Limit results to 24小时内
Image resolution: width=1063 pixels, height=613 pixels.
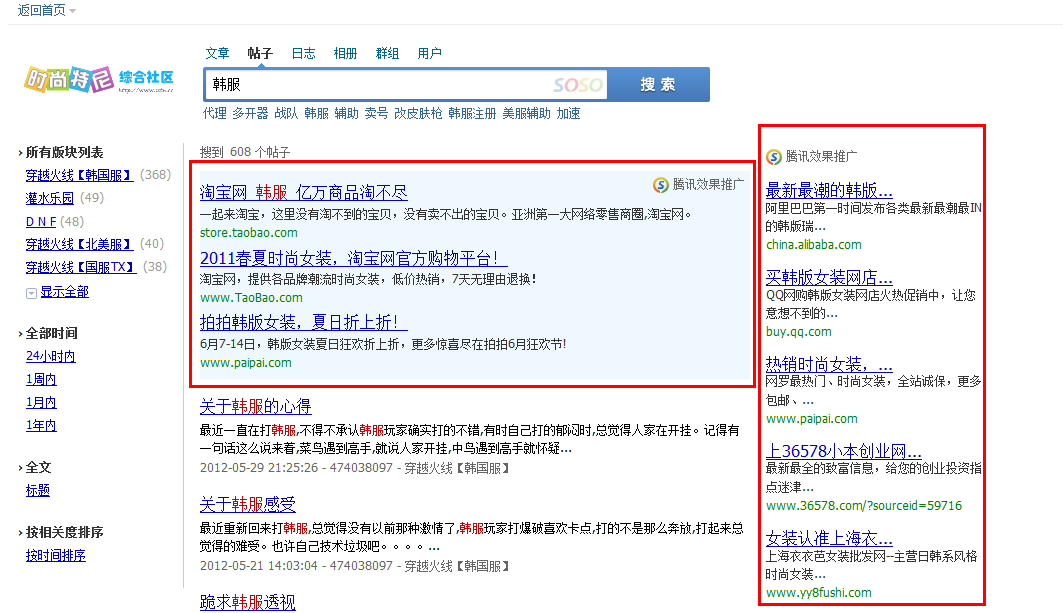pos(51,357)
